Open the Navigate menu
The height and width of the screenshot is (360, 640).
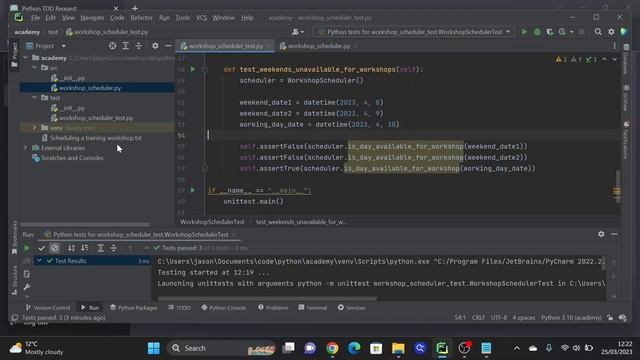click(x=92, y=18)
